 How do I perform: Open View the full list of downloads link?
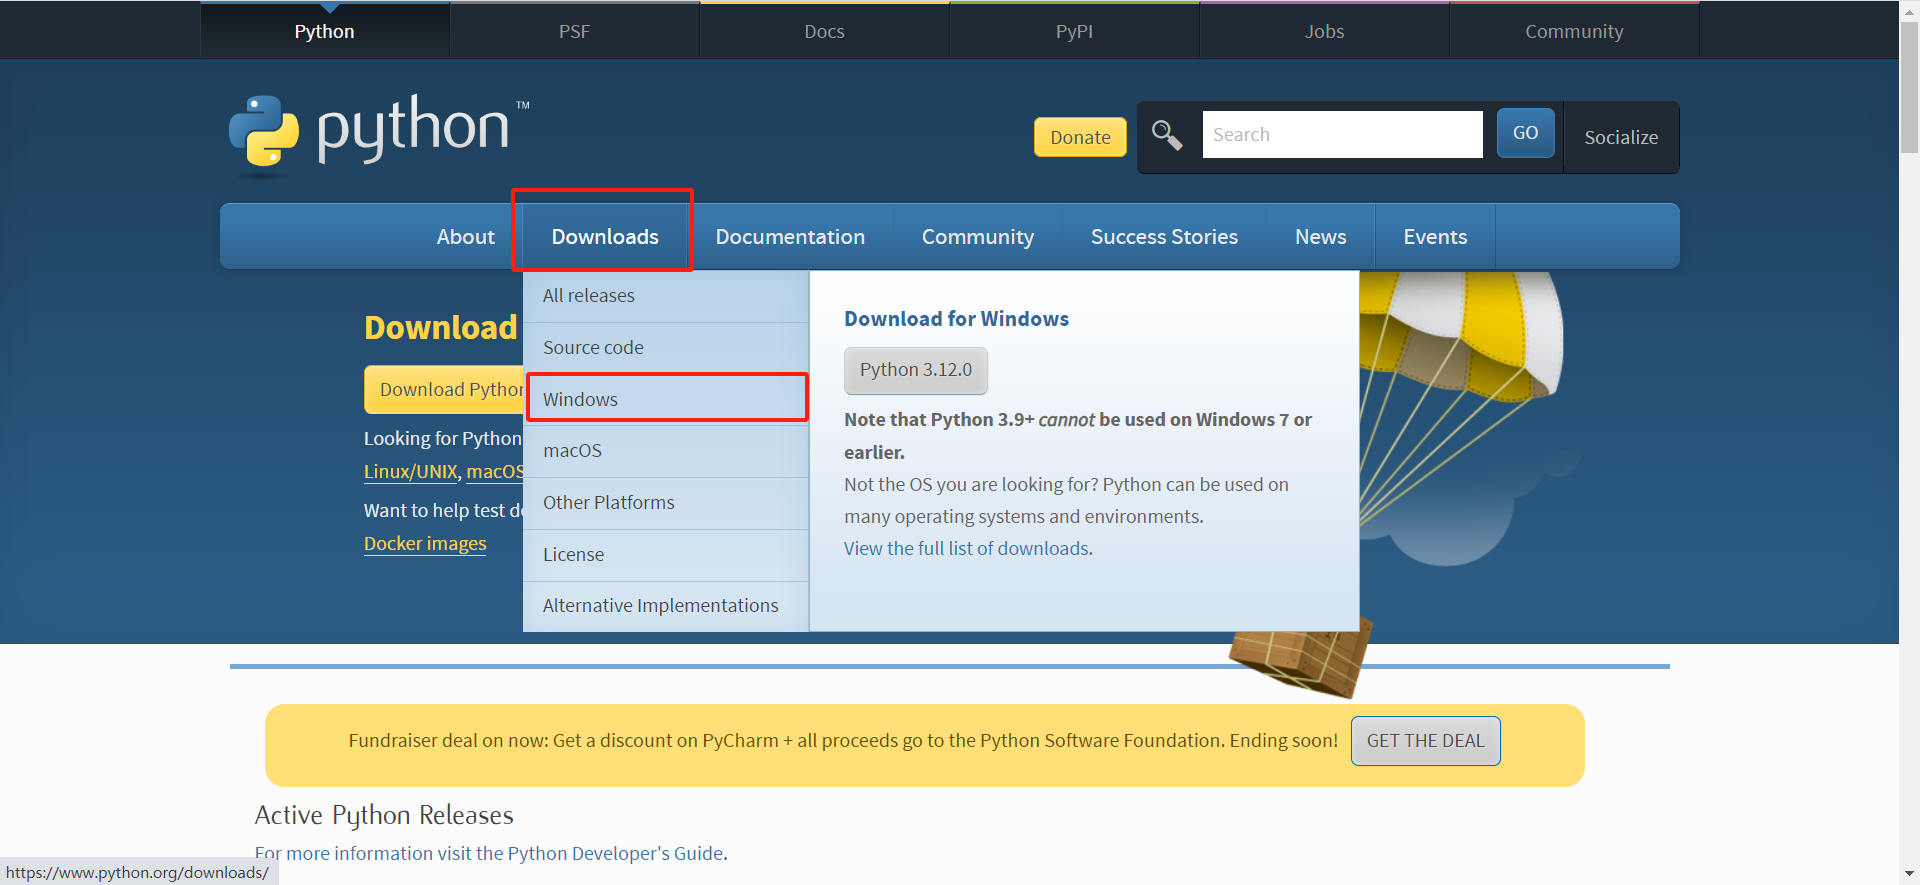[x=966, y=549]
